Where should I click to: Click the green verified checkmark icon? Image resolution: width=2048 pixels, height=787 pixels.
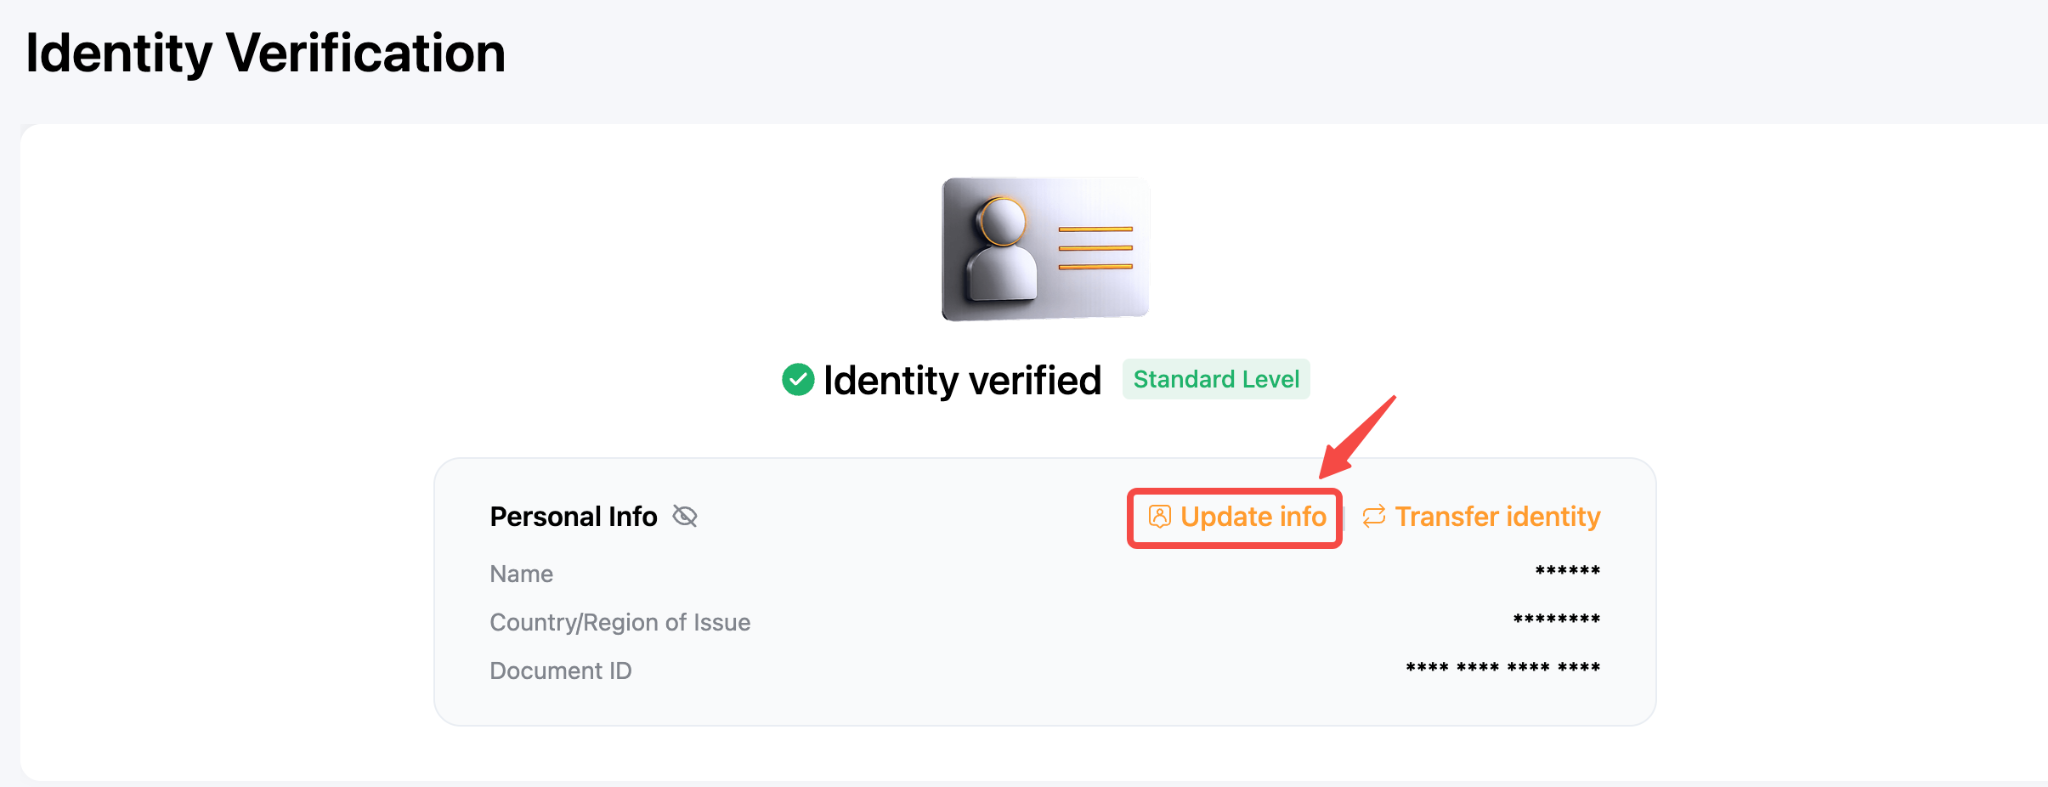click(x=798, y=380)
